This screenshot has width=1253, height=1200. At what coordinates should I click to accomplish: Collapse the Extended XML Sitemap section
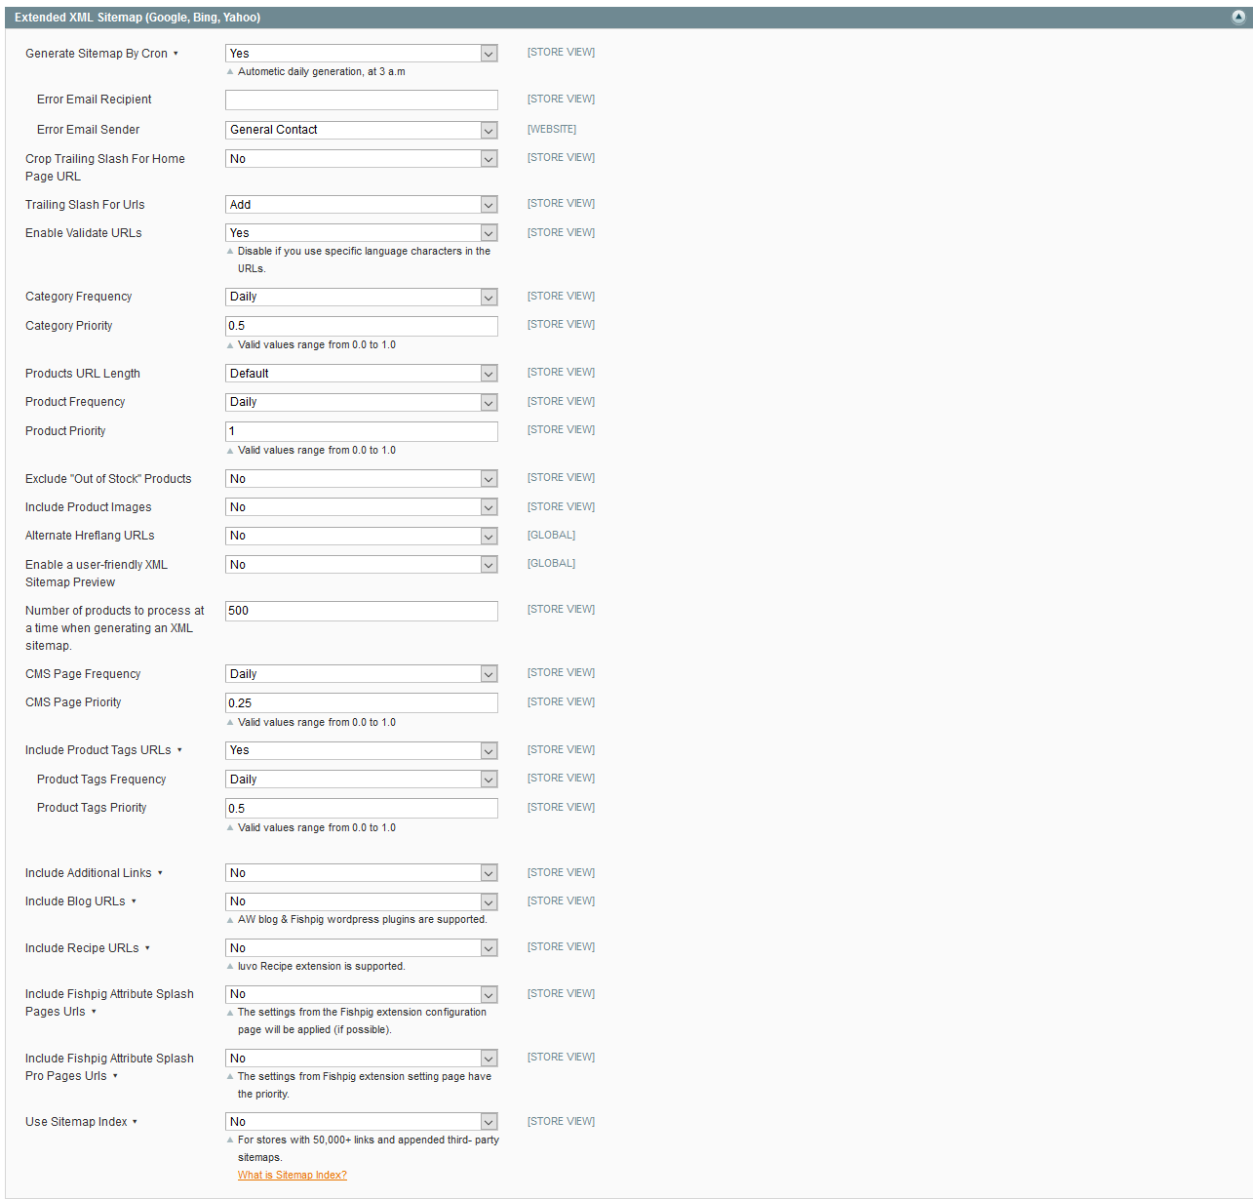click(x=1238, y=17)
